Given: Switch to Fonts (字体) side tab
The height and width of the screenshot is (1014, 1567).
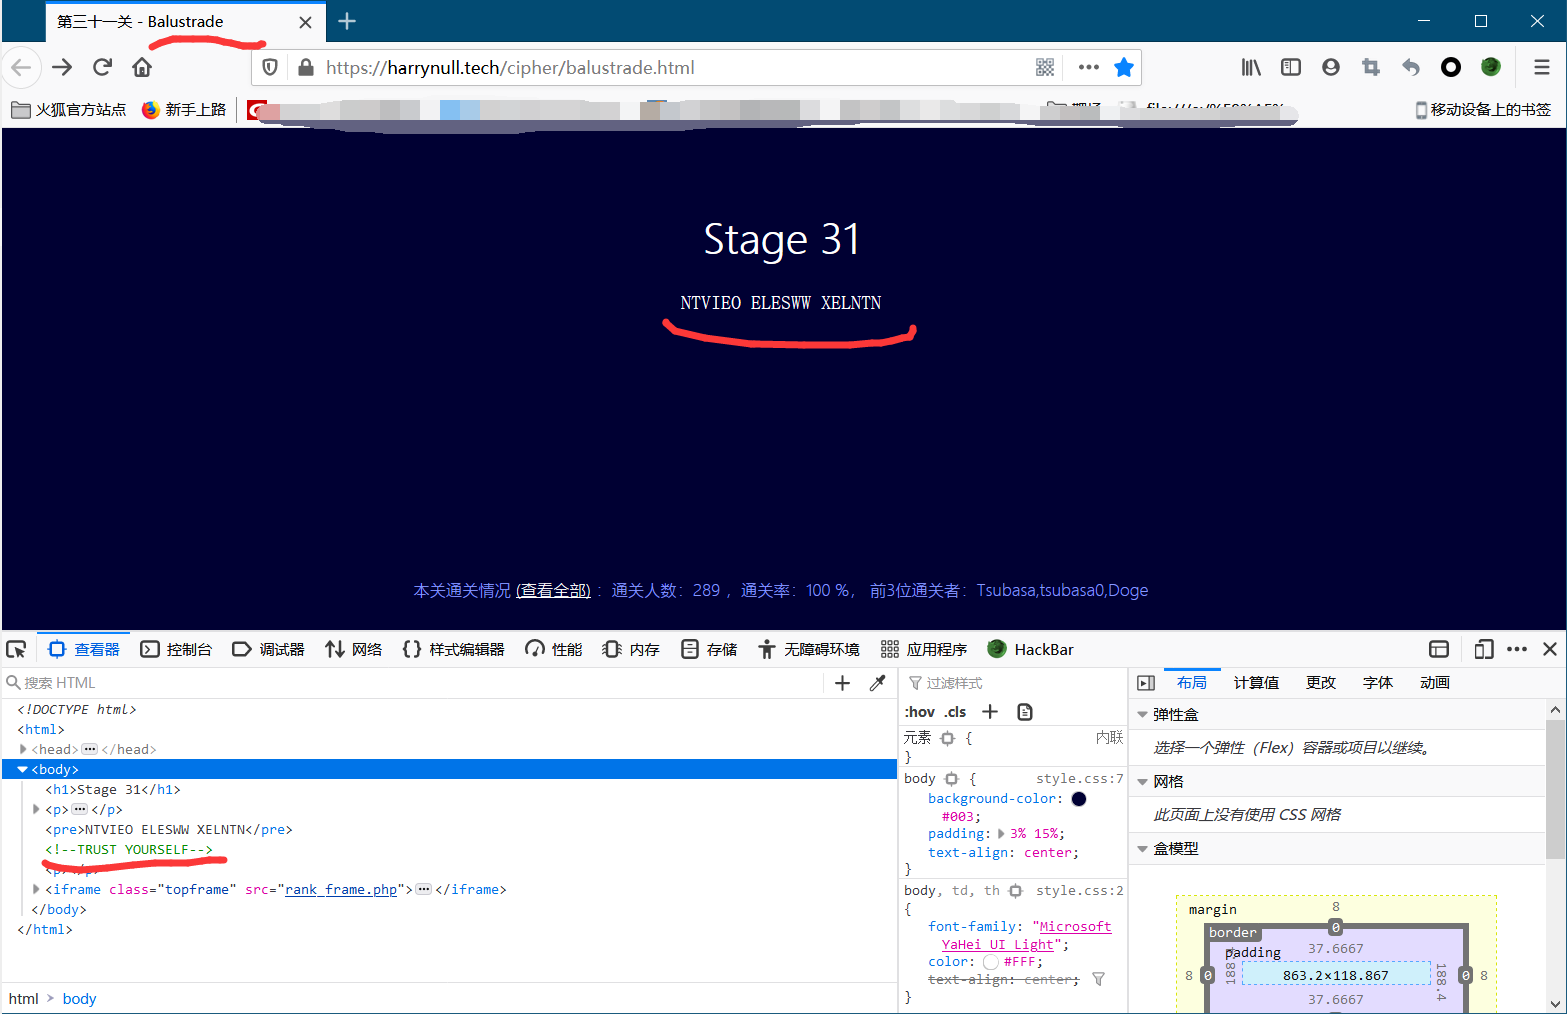Looking at the screenshot, I should point(1378,683).
